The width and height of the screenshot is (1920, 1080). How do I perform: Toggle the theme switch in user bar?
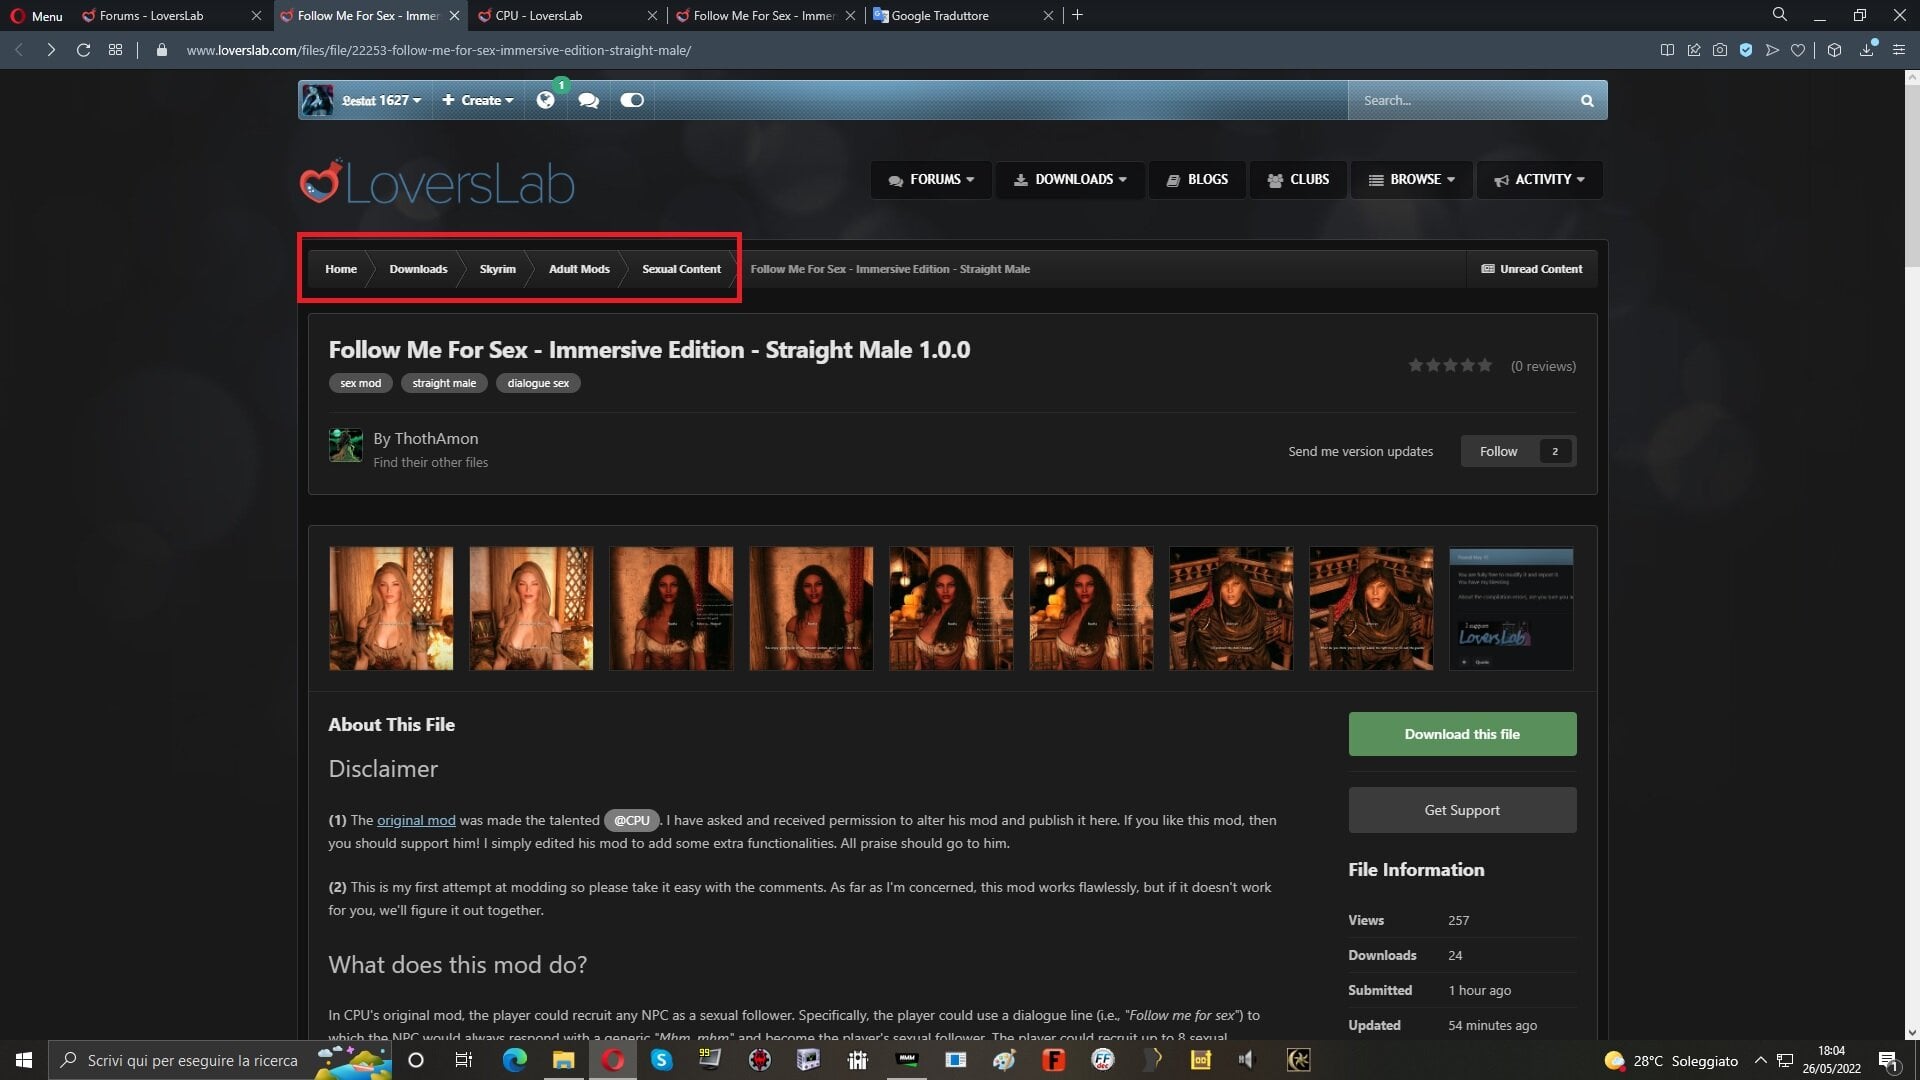click(632, 100)
